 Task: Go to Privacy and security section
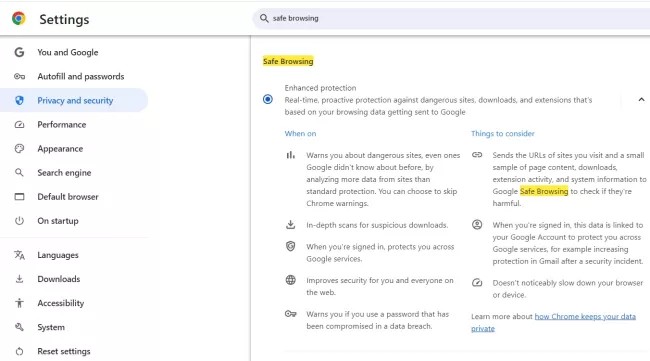pyautogui.click(x=74, y=100)
